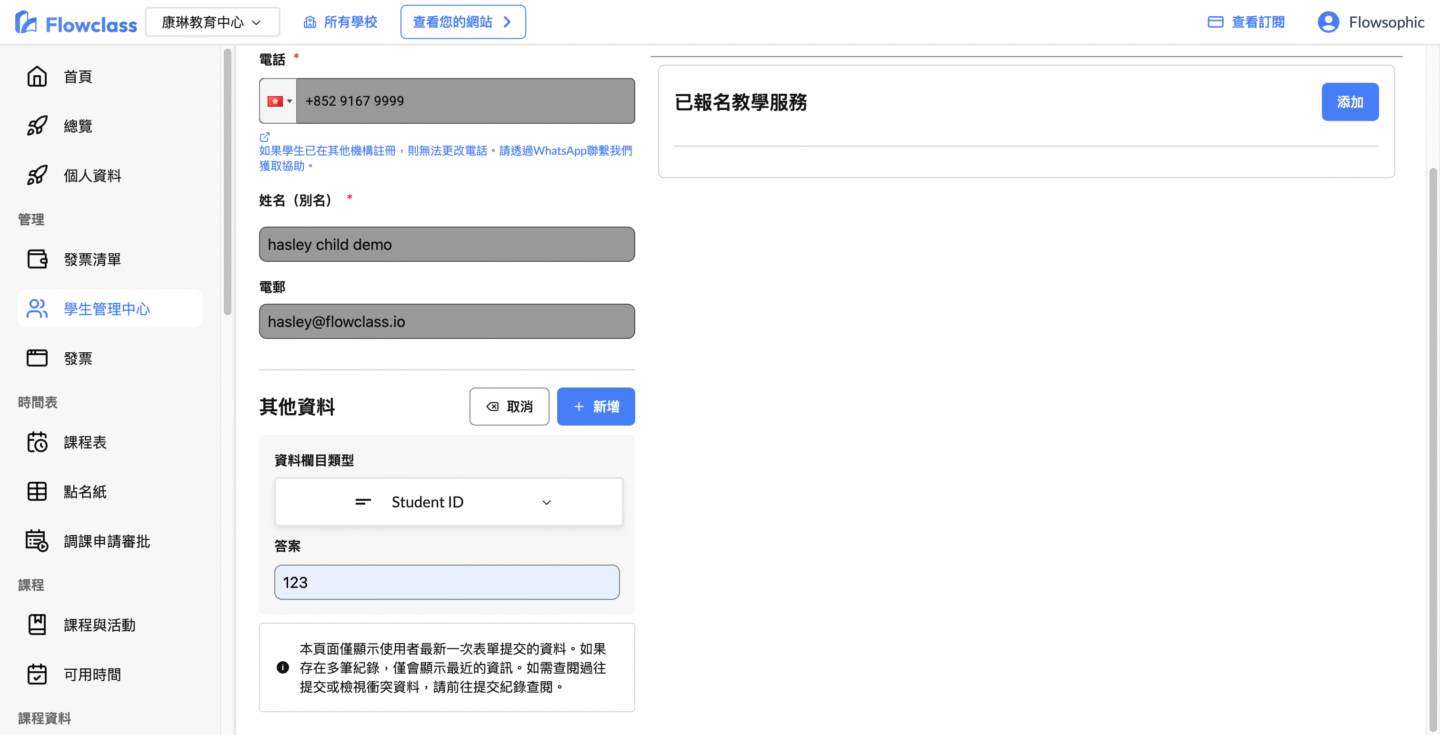The height and width of the screenshot is (735, 1440).
Task: Click the 調課申請審批 calendar icon
Action: pos(37,541)
